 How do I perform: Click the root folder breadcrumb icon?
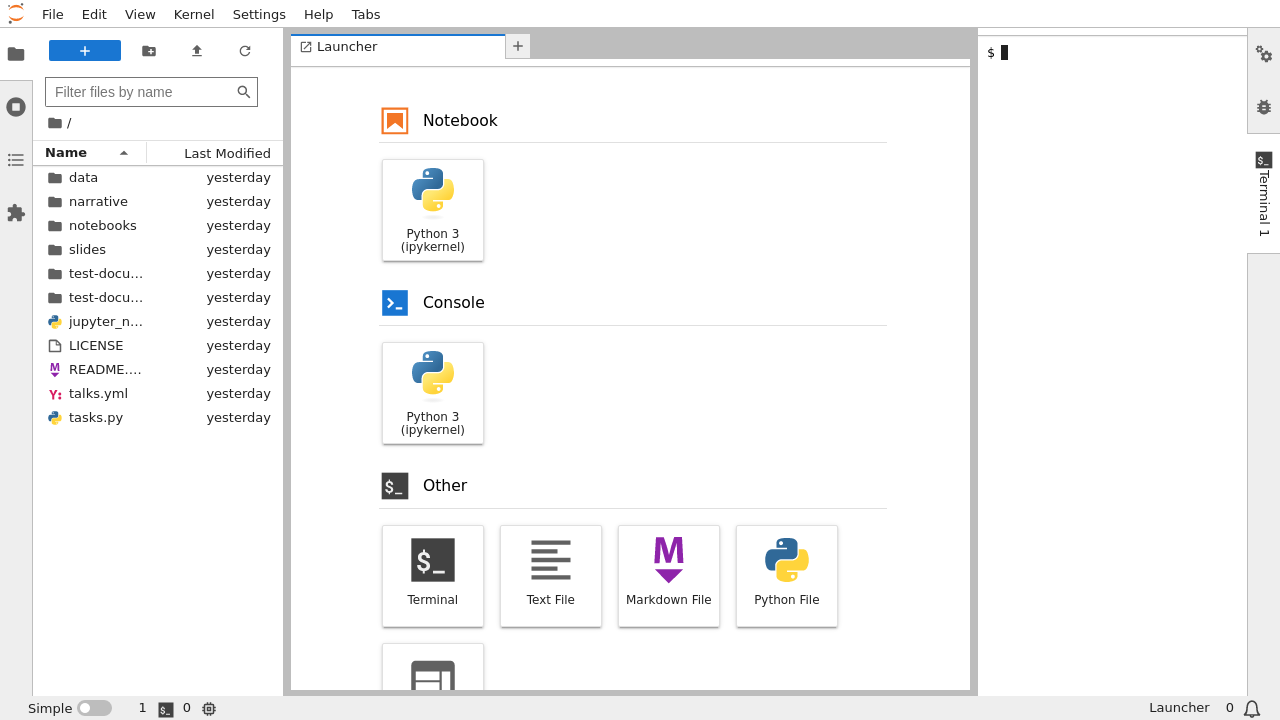[x=55, y=123]
